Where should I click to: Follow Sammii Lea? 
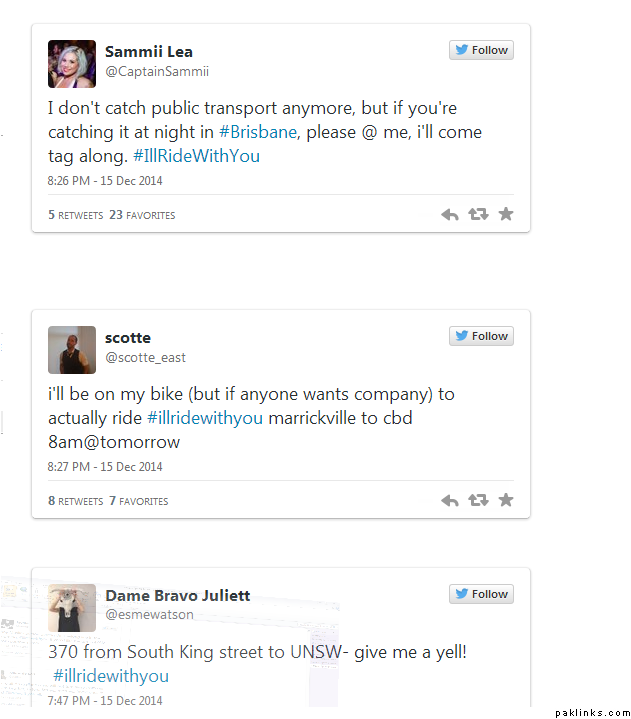[481, 50]
